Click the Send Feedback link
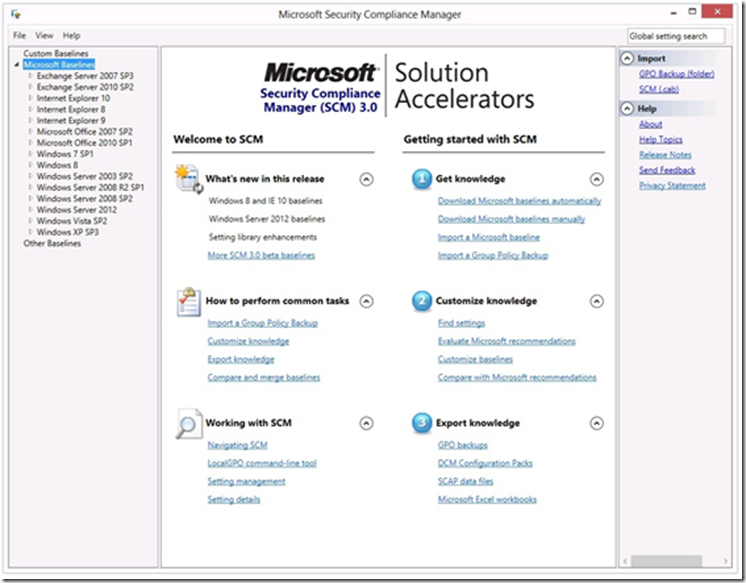Screen dimensions: 746x583 coord(667,170)
